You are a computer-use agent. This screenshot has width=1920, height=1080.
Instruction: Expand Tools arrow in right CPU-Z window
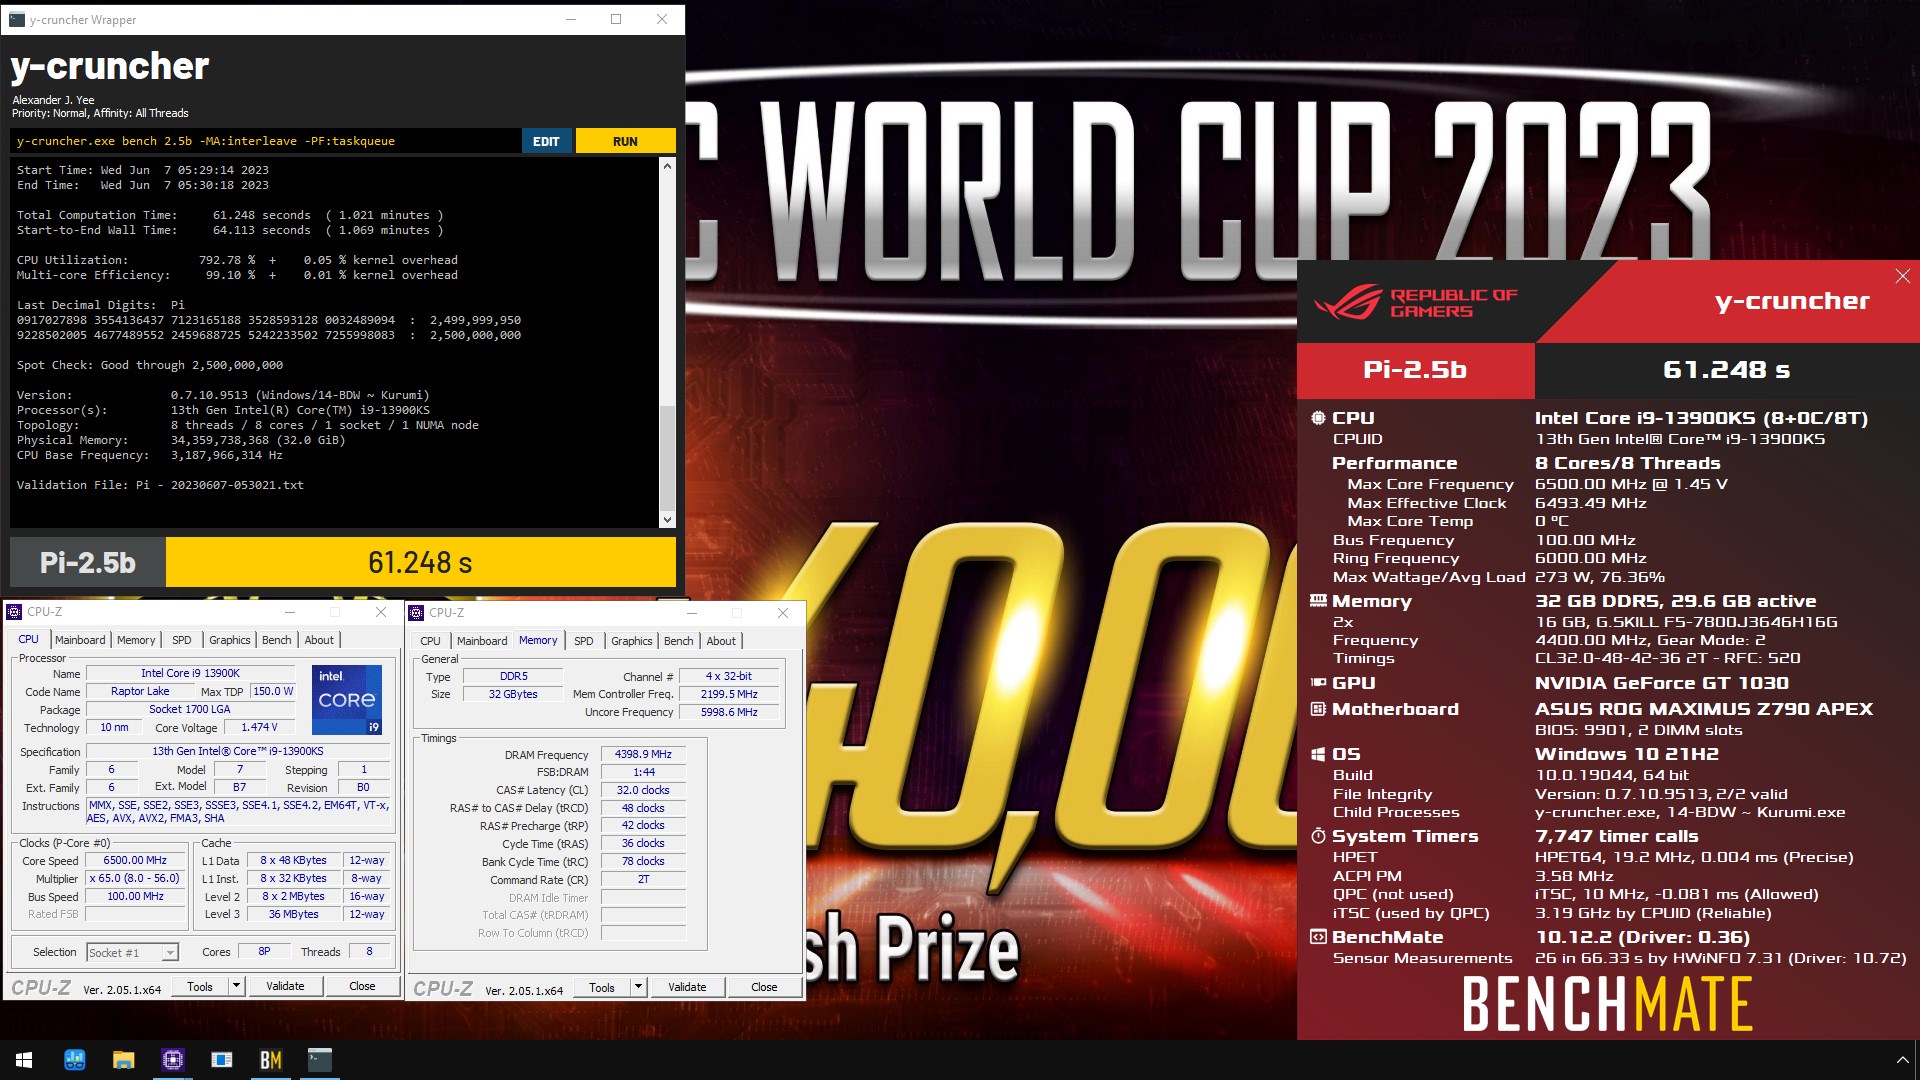[638, 987]
